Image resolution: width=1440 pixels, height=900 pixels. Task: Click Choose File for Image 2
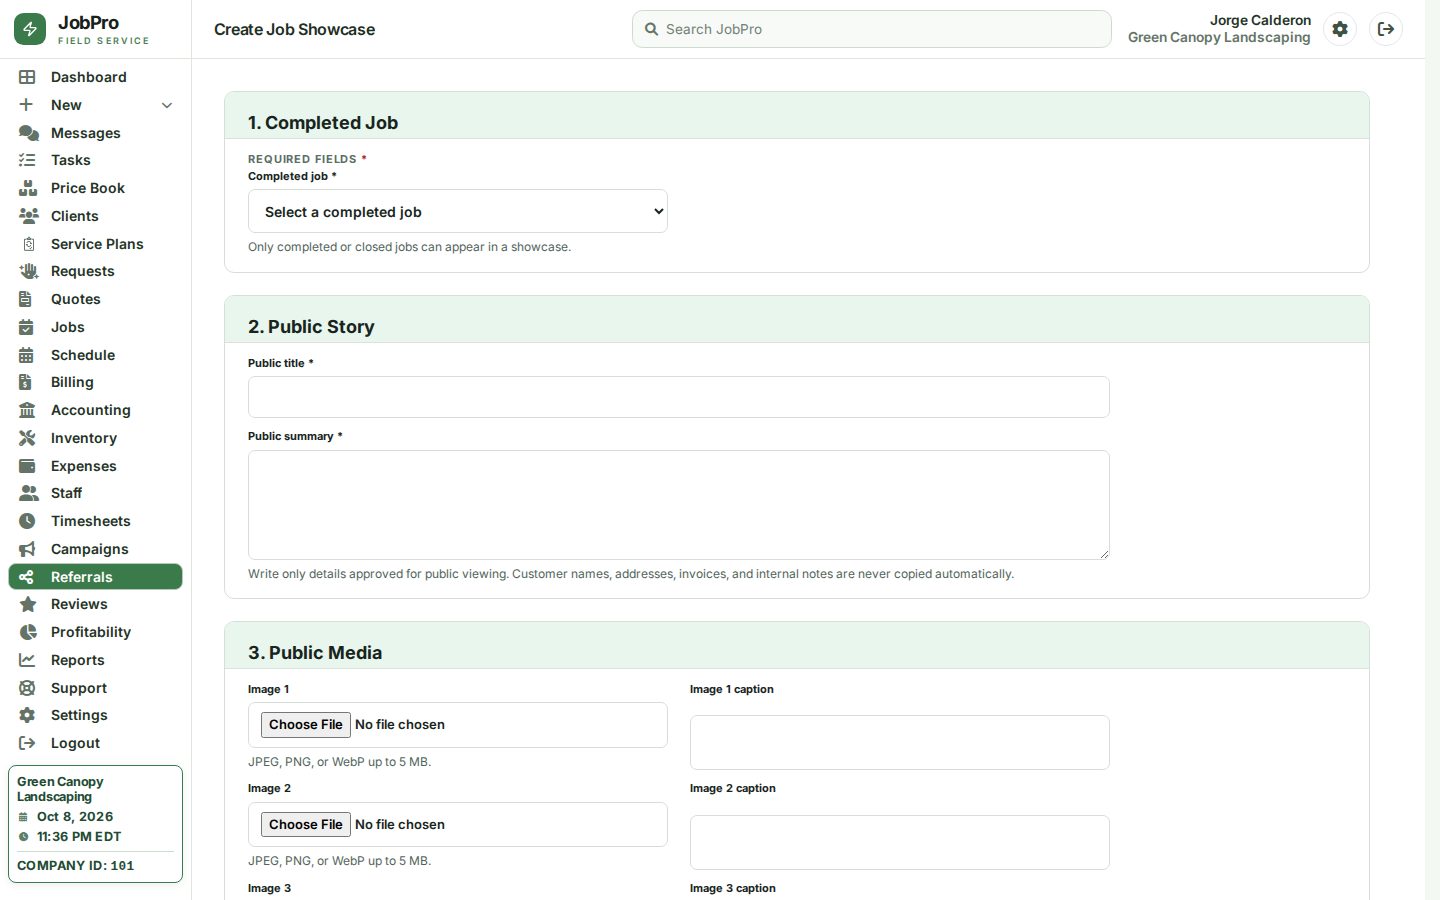tap(306, 824)
